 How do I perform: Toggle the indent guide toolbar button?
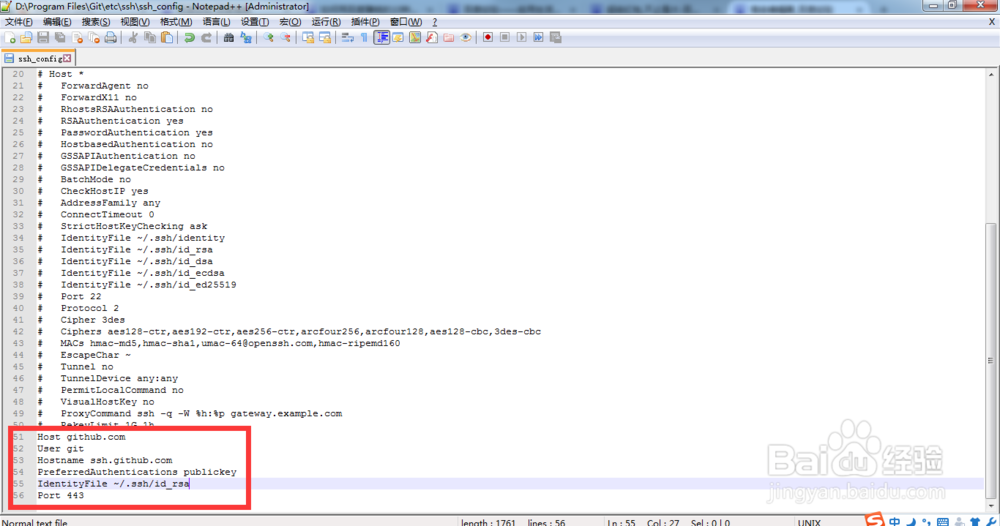tap(381, 38)
